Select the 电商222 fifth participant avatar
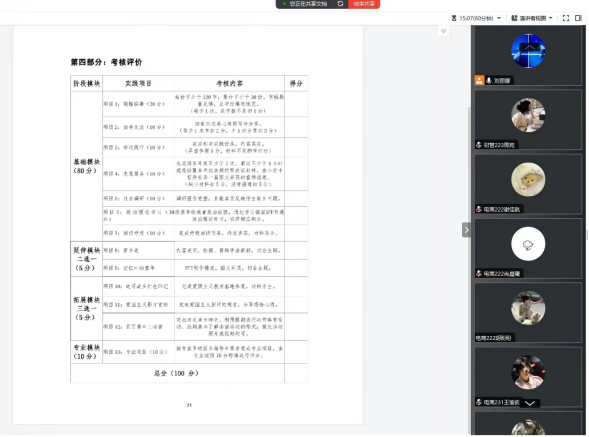This screenshot has height=437, width=589. pos(528,308)
